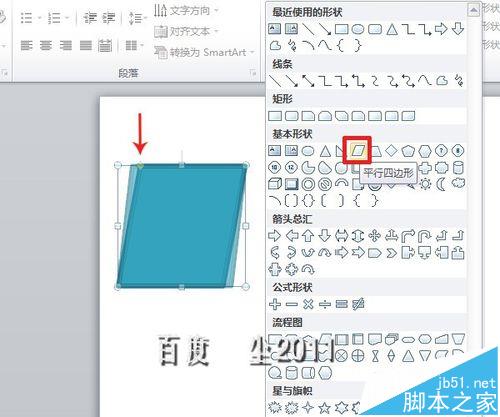Toggle Distributed alignment in paragraph group
The width and height of the screenshot is (500, 417).
[105, 45]
